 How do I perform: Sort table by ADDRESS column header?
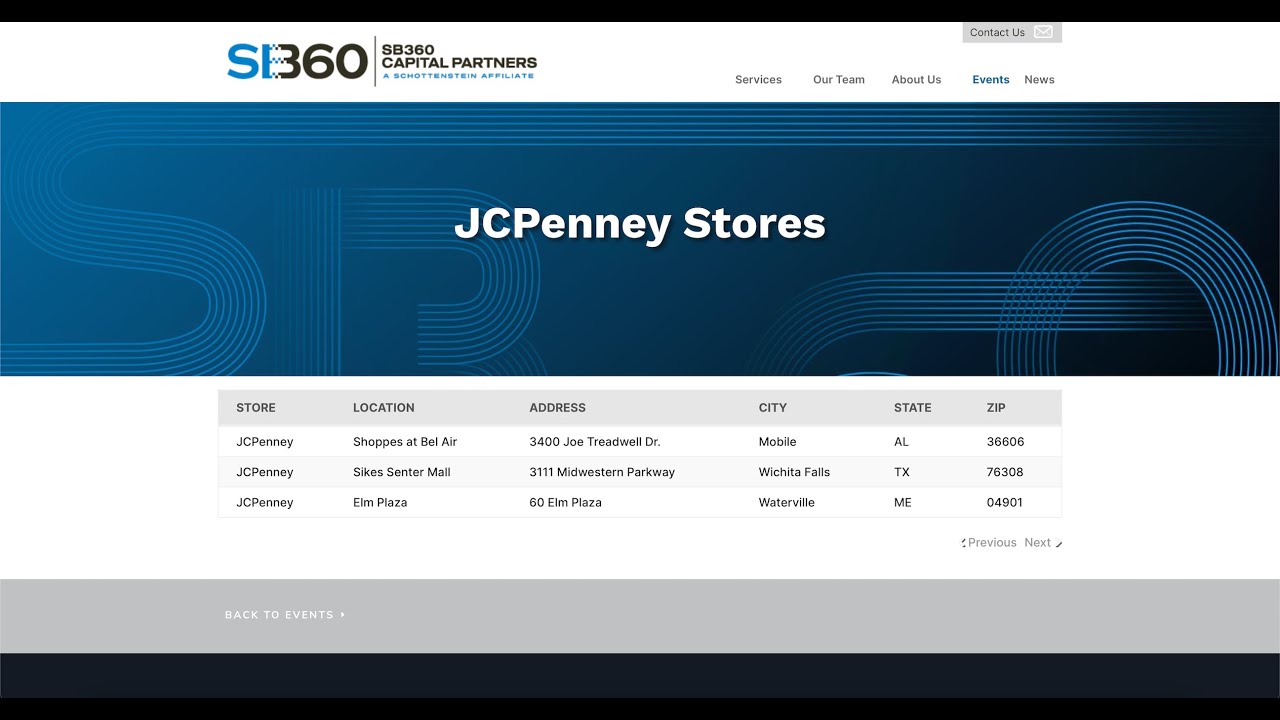(x=557, y=407)
